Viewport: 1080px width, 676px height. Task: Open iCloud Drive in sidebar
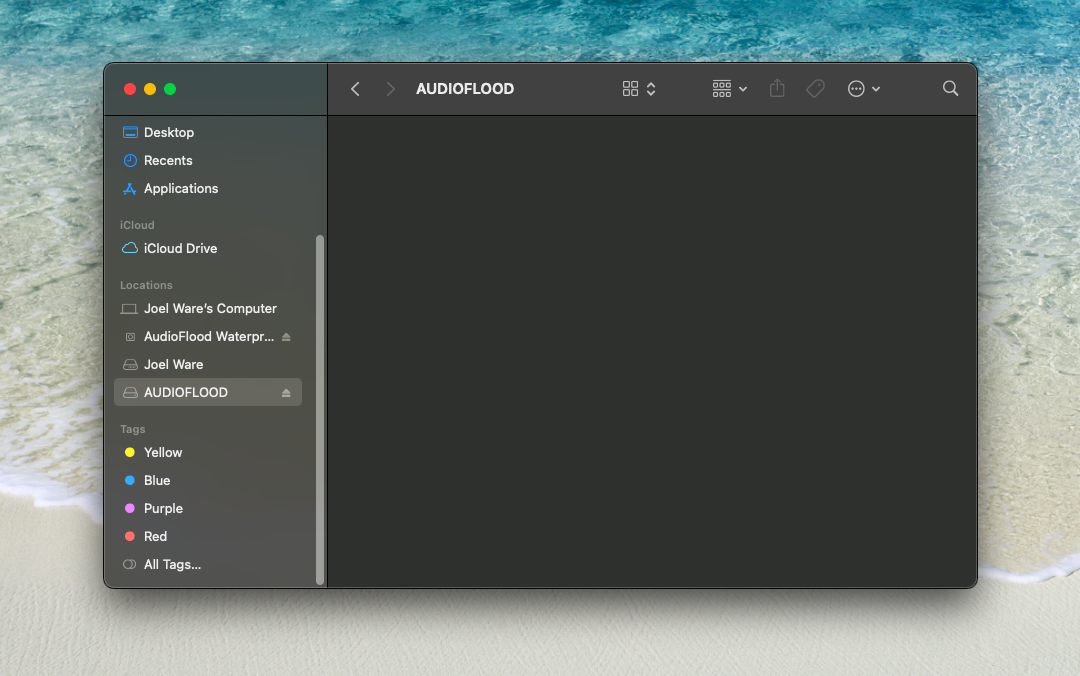point(207,248)
